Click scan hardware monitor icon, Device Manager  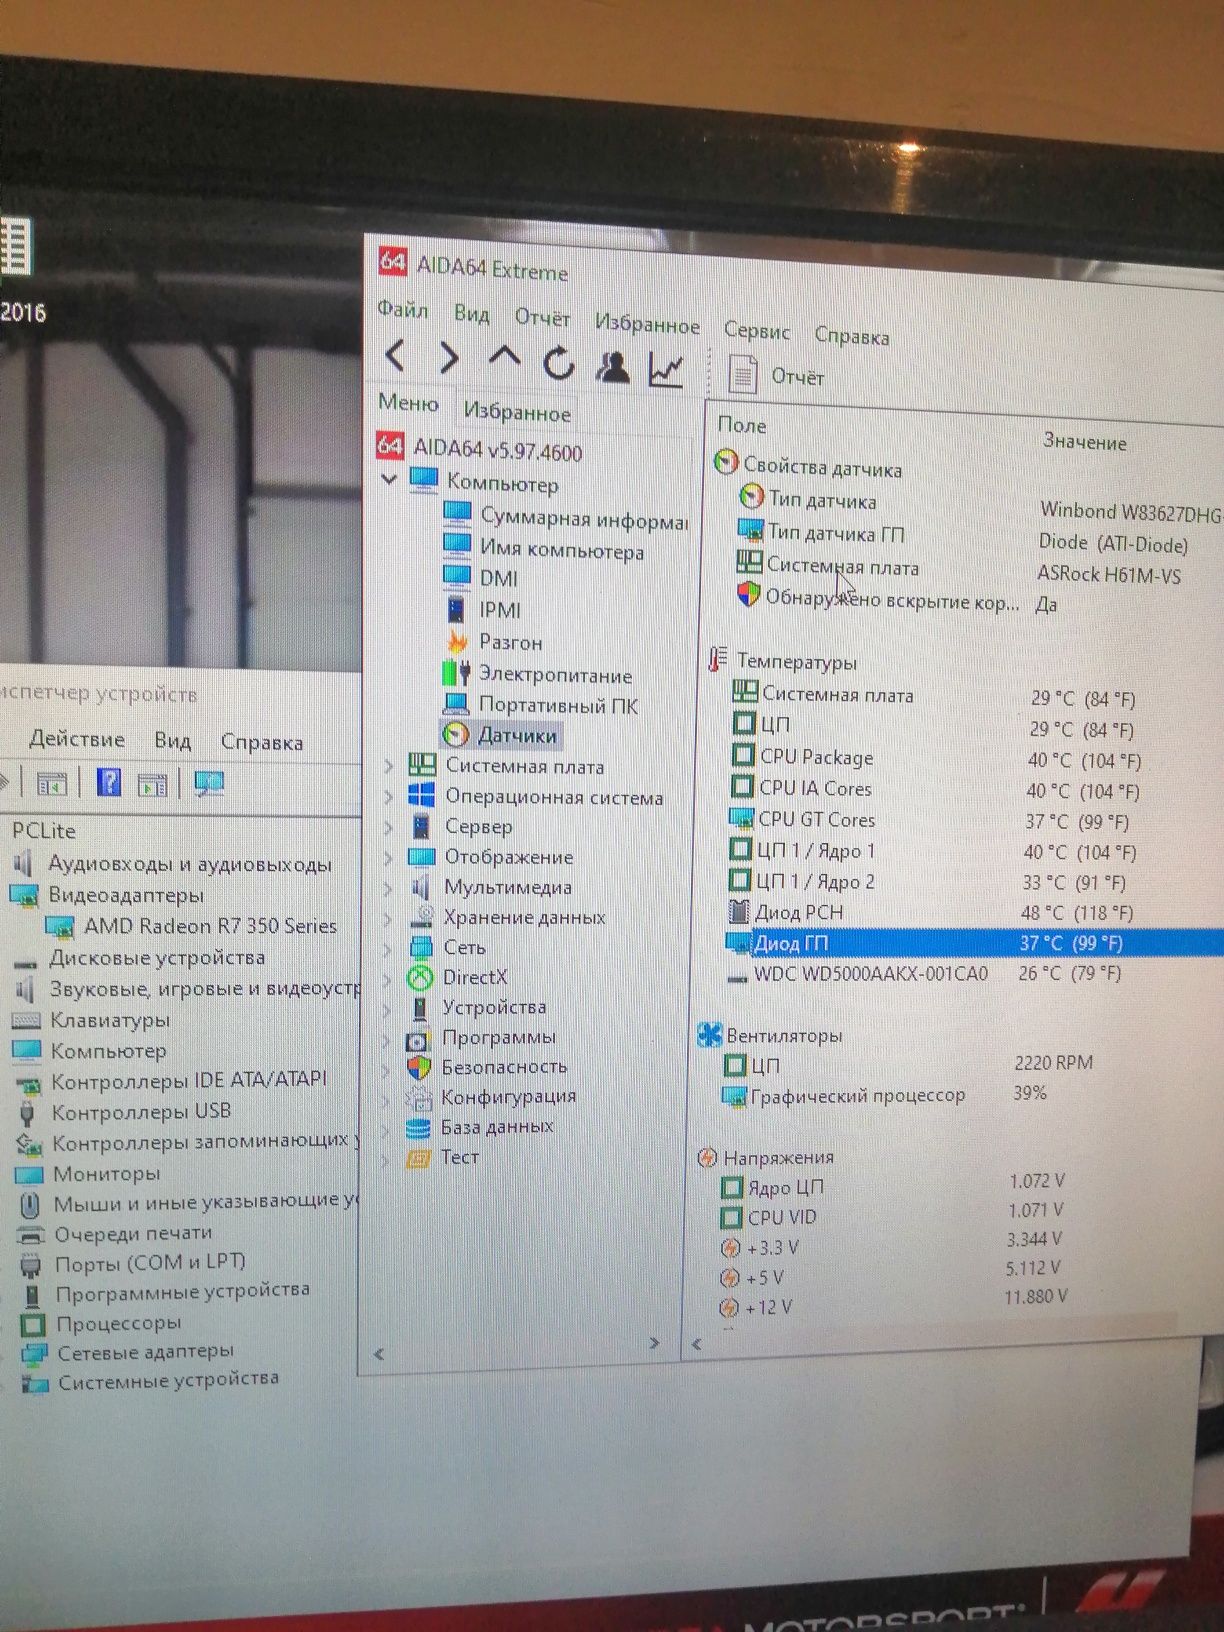[x=209, y=785]
